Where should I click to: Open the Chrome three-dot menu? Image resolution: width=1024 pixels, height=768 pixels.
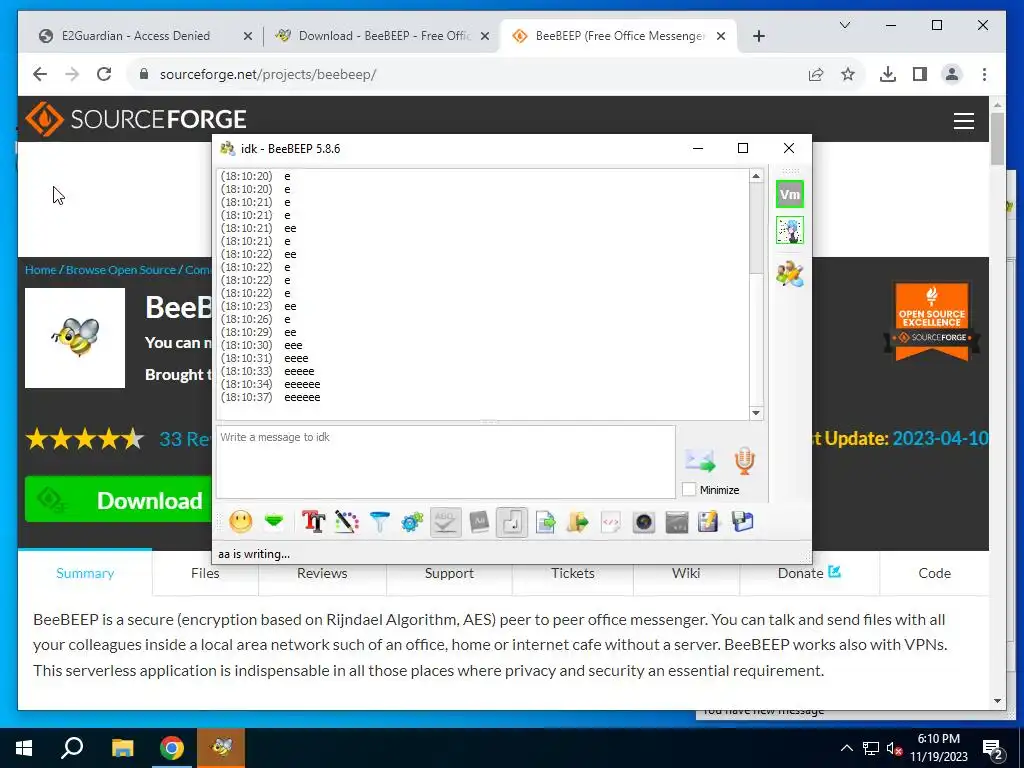click(x=984, y=74)
